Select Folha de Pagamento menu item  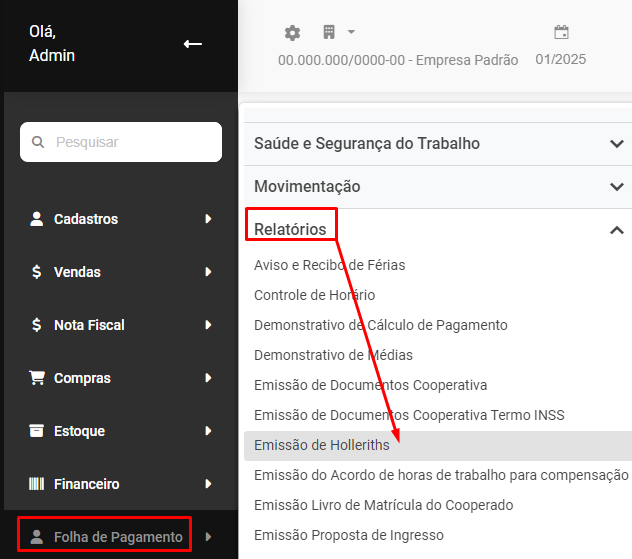[x=118, y=537]
